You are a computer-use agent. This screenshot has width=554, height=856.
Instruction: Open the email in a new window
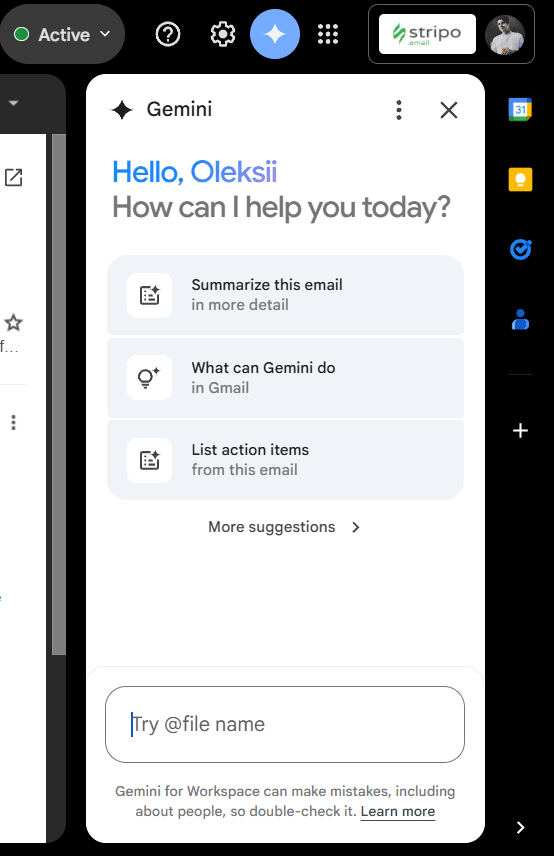point(13,177)
